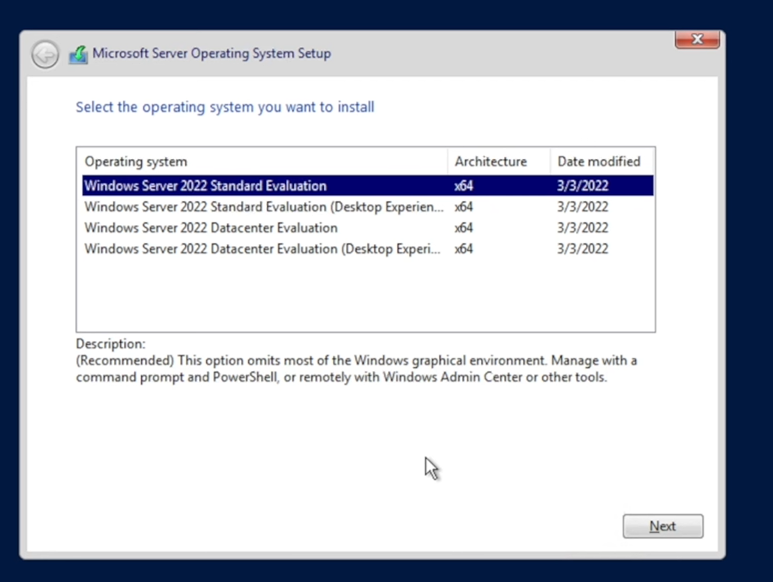Click the back arrow button
This screenshot has height=582, width=773.
45,54
